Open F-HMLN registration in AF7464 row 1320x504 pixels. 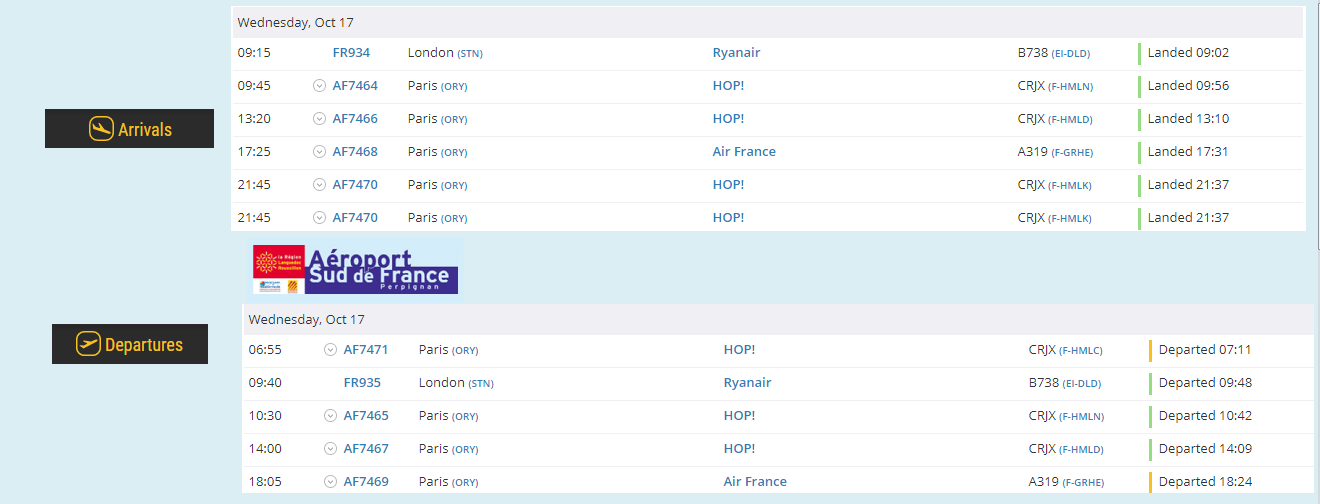coord(1071,87)
